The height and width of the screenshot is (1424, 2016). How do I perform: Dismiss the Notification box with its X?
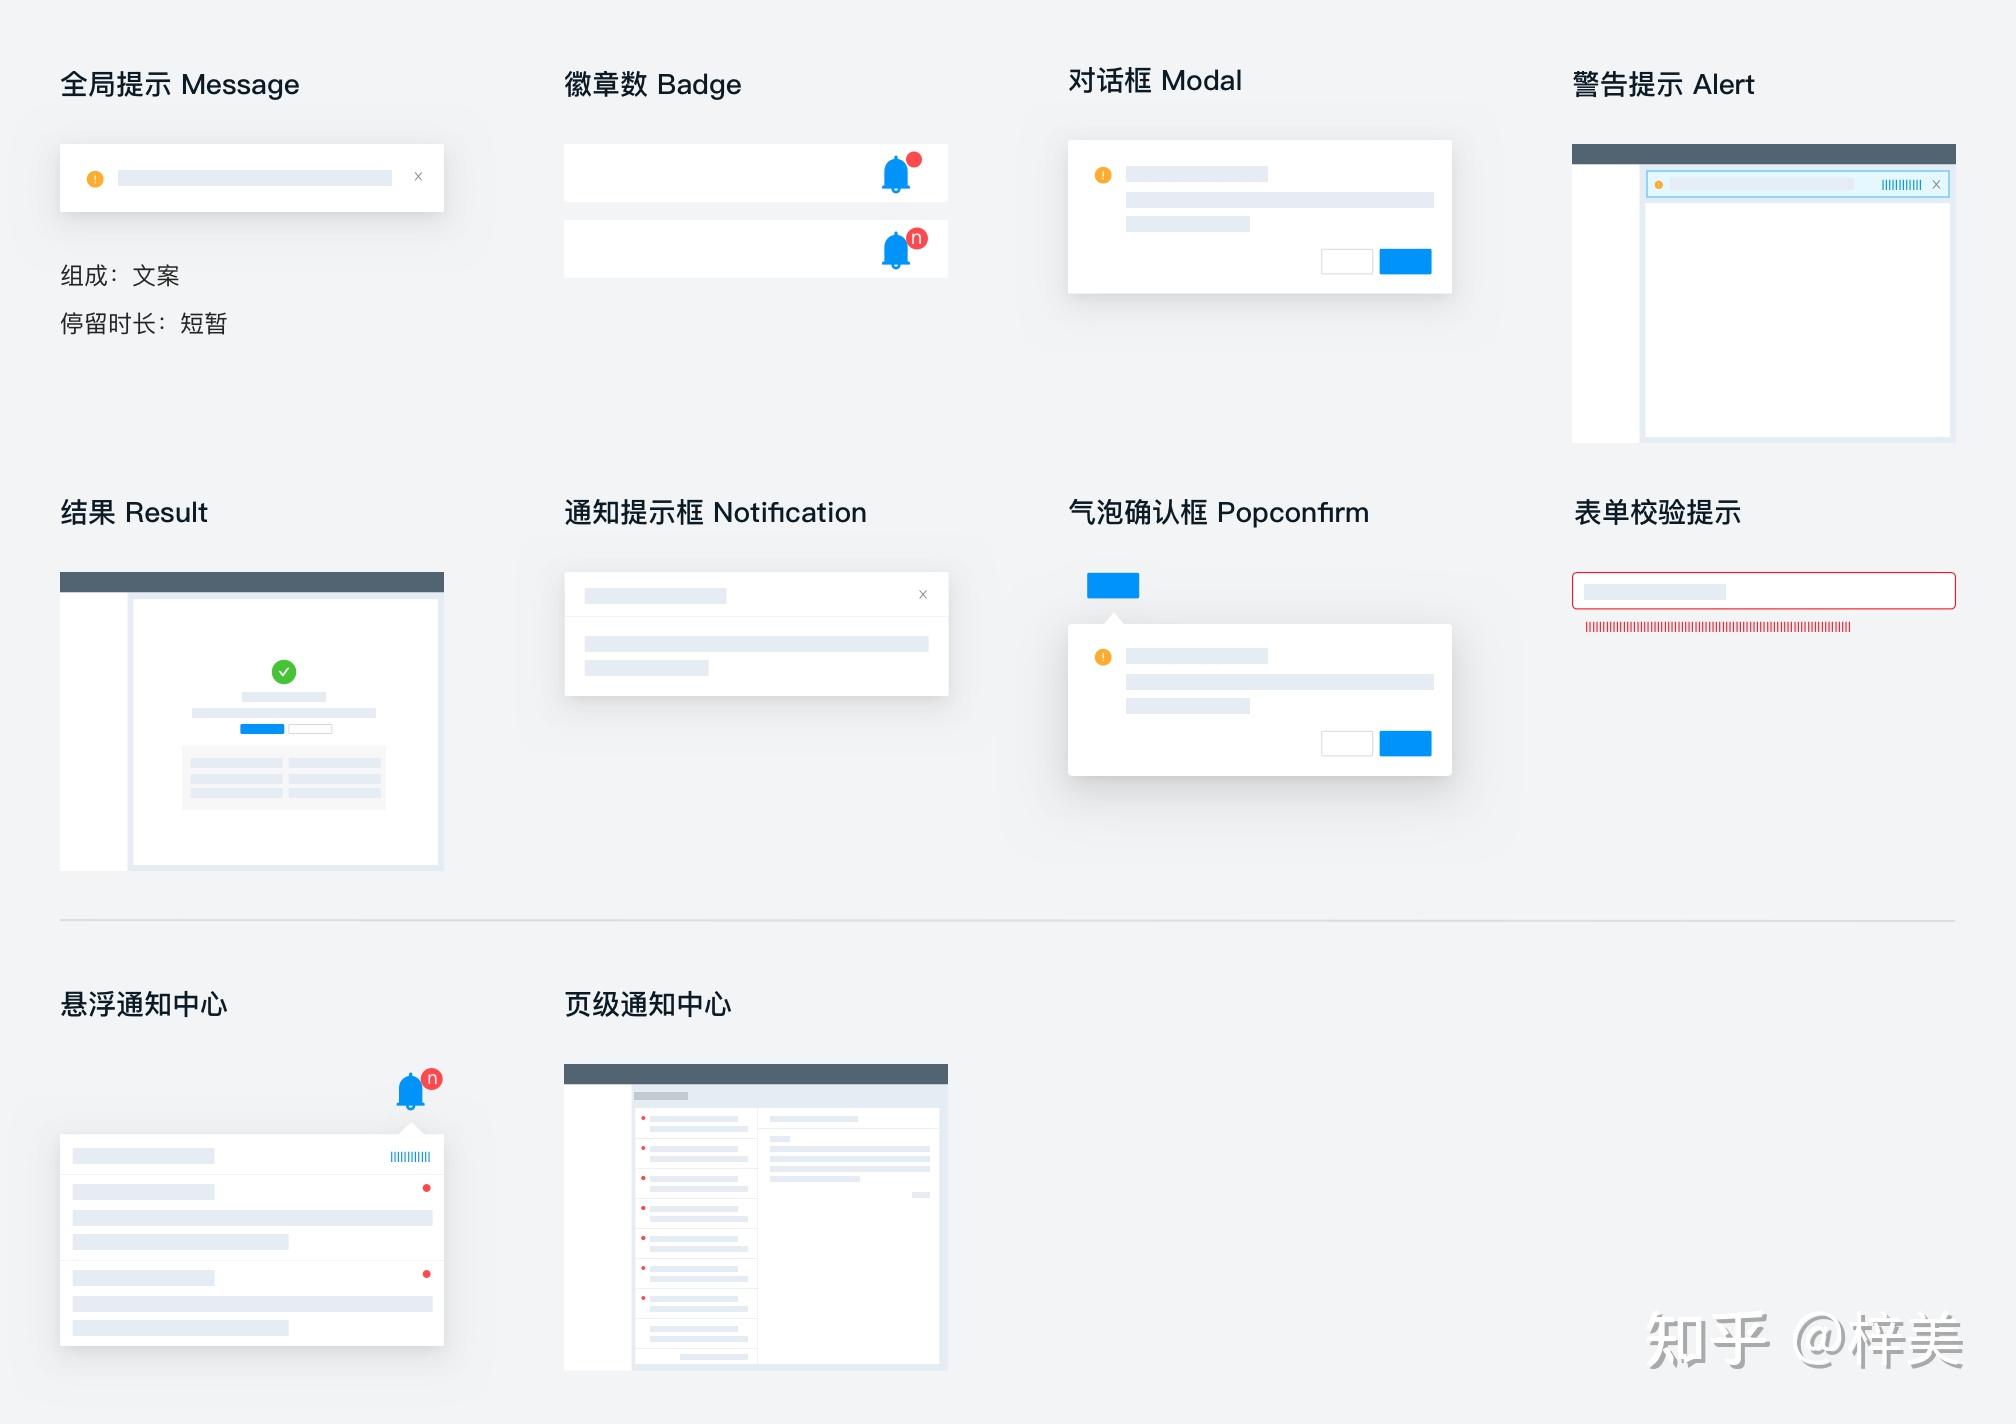922,595
